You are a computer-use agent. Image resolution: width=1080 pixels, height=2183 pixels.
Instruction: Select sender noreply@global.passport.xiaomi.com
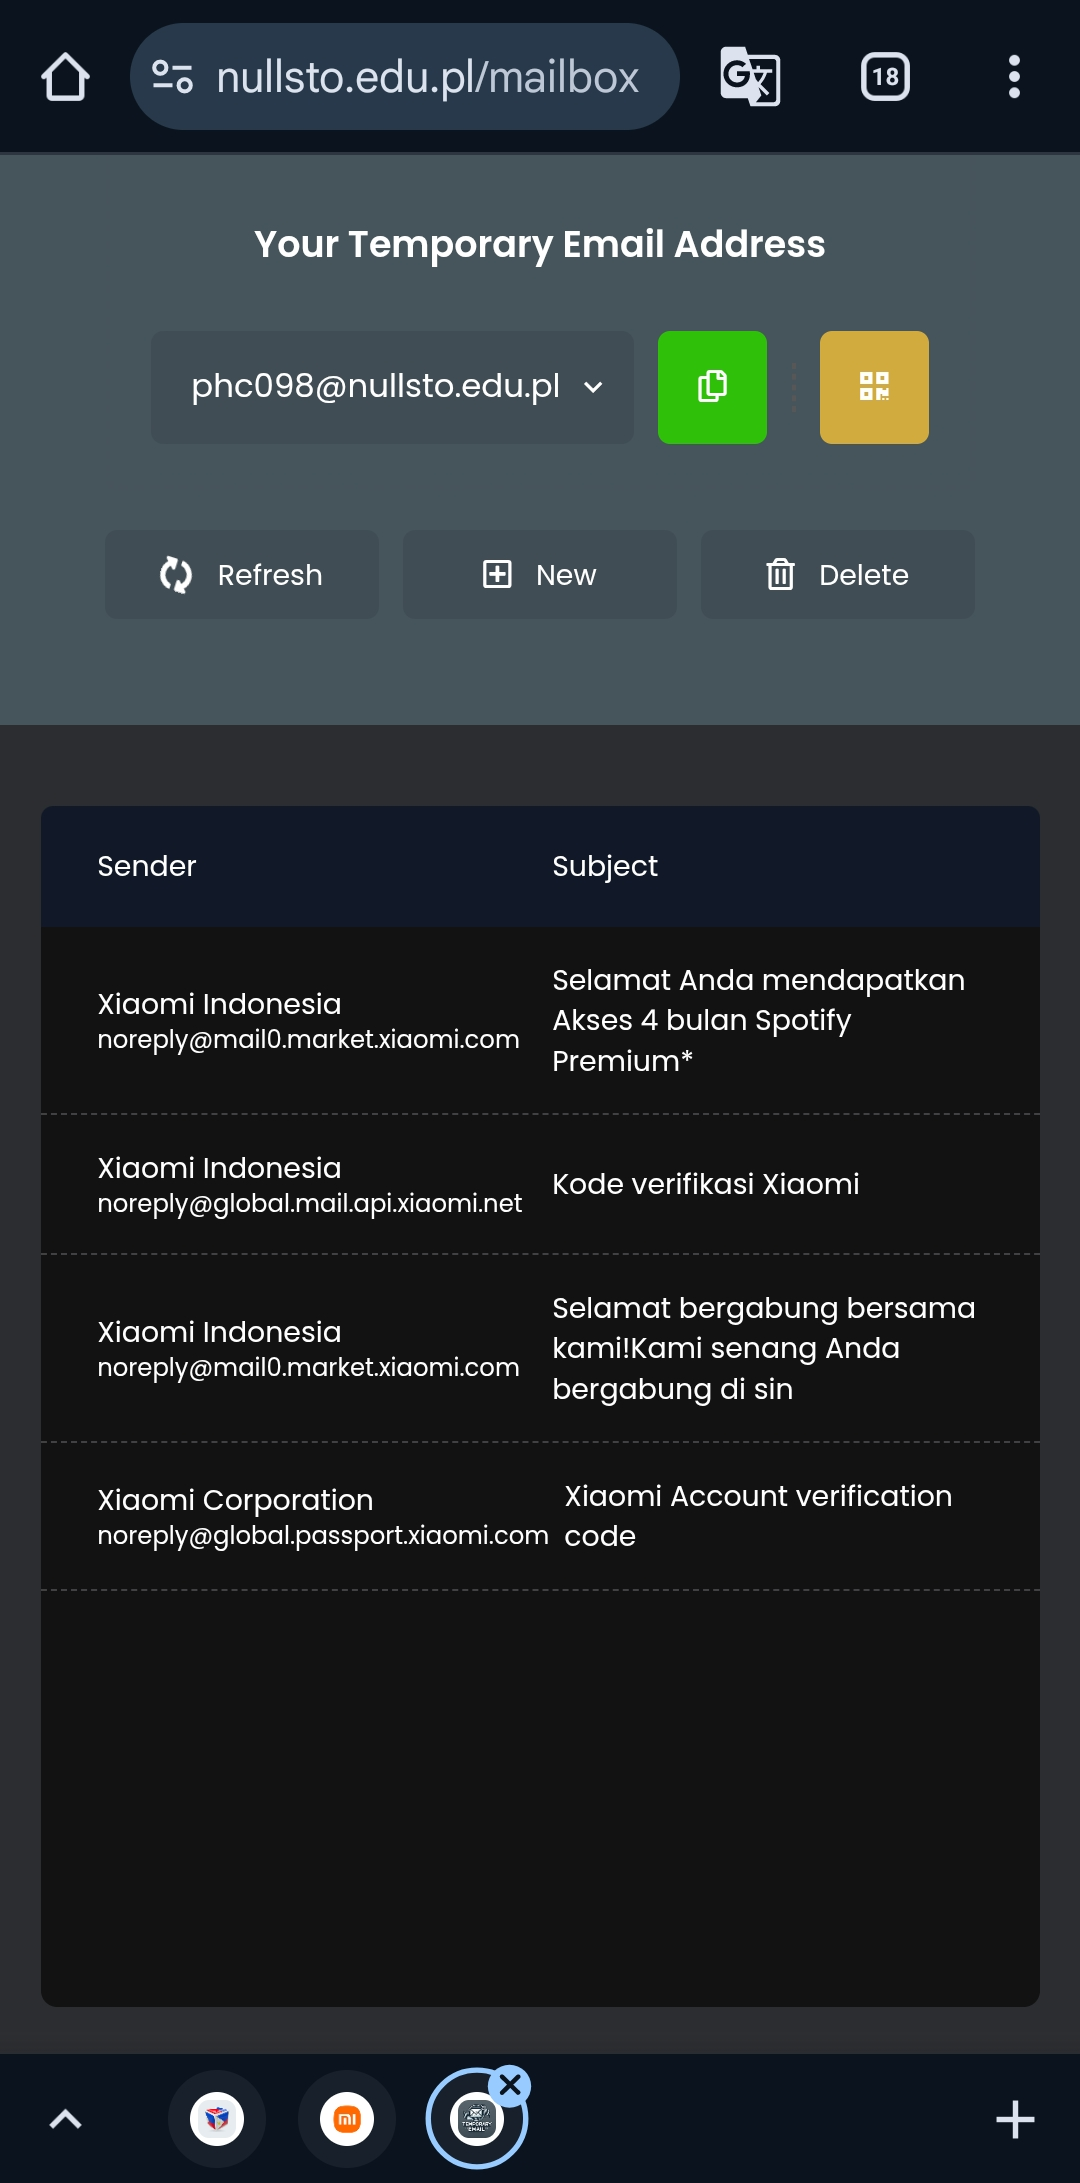tap(323, 1535)
